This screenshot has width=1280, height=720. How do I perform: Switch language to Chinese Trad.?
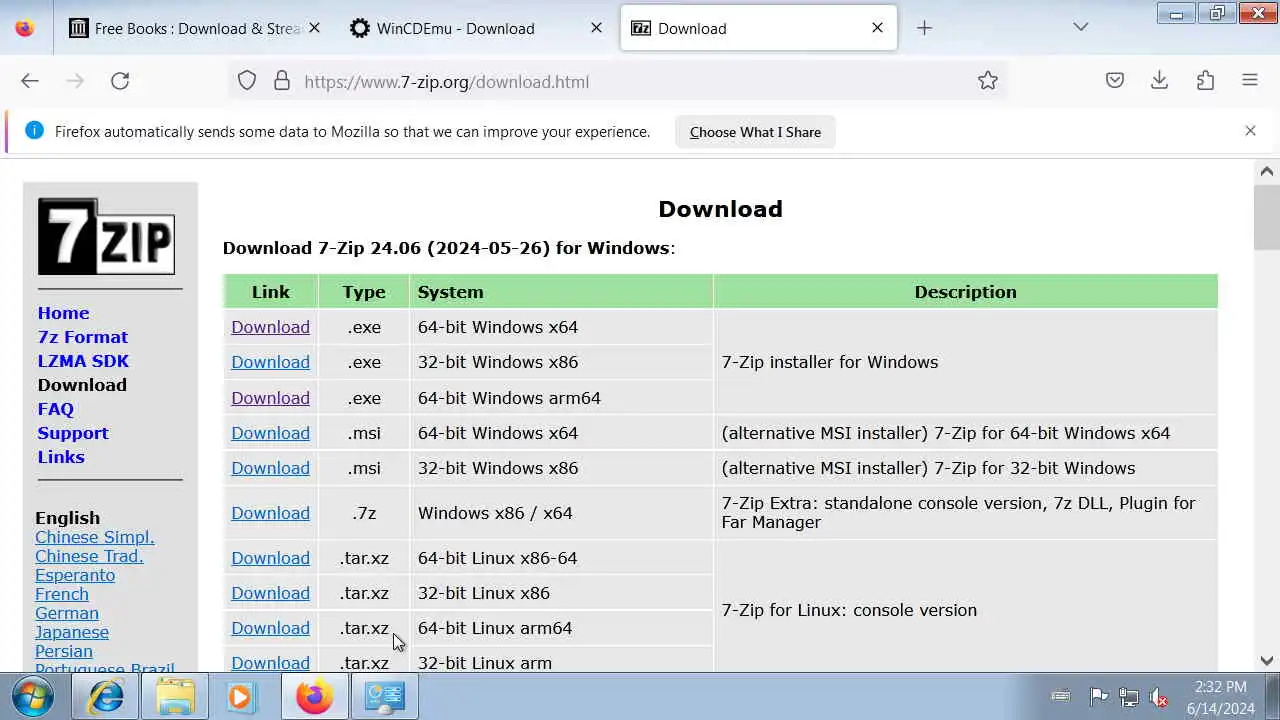coord(89,556)
